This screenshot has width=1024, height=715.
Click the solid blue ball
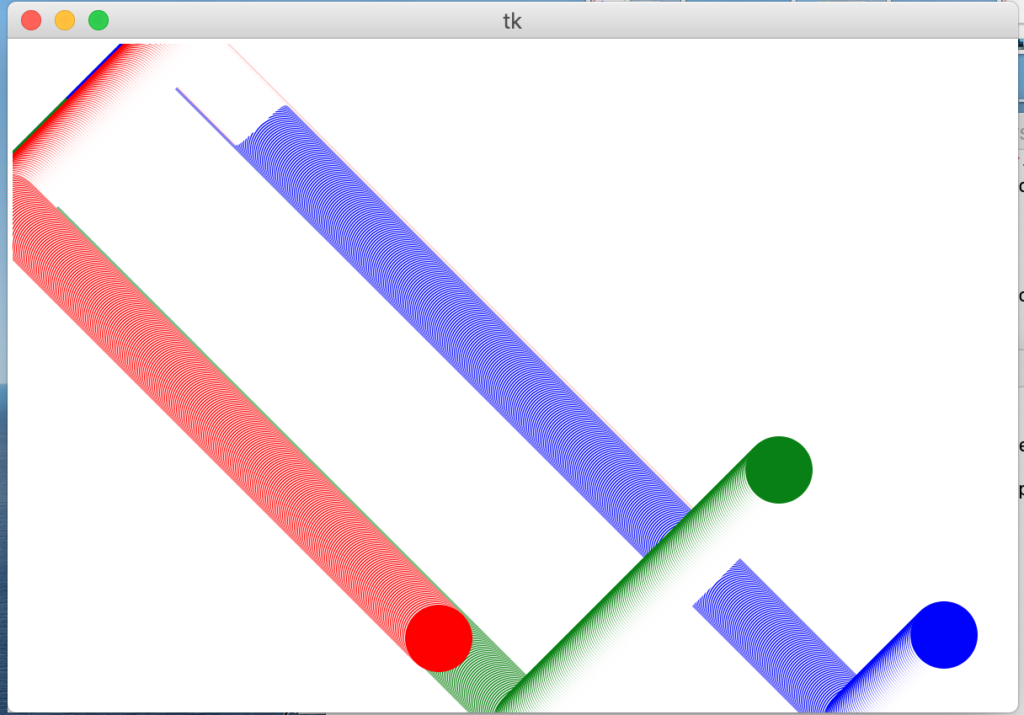point(943,635)
